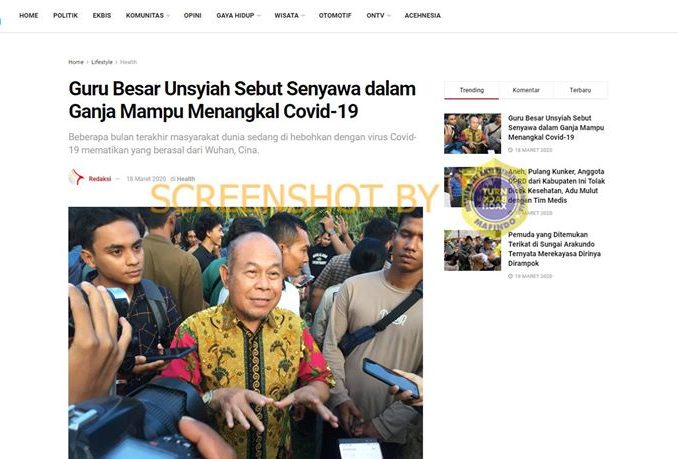Open the Health category link beside date

point(186,179)
